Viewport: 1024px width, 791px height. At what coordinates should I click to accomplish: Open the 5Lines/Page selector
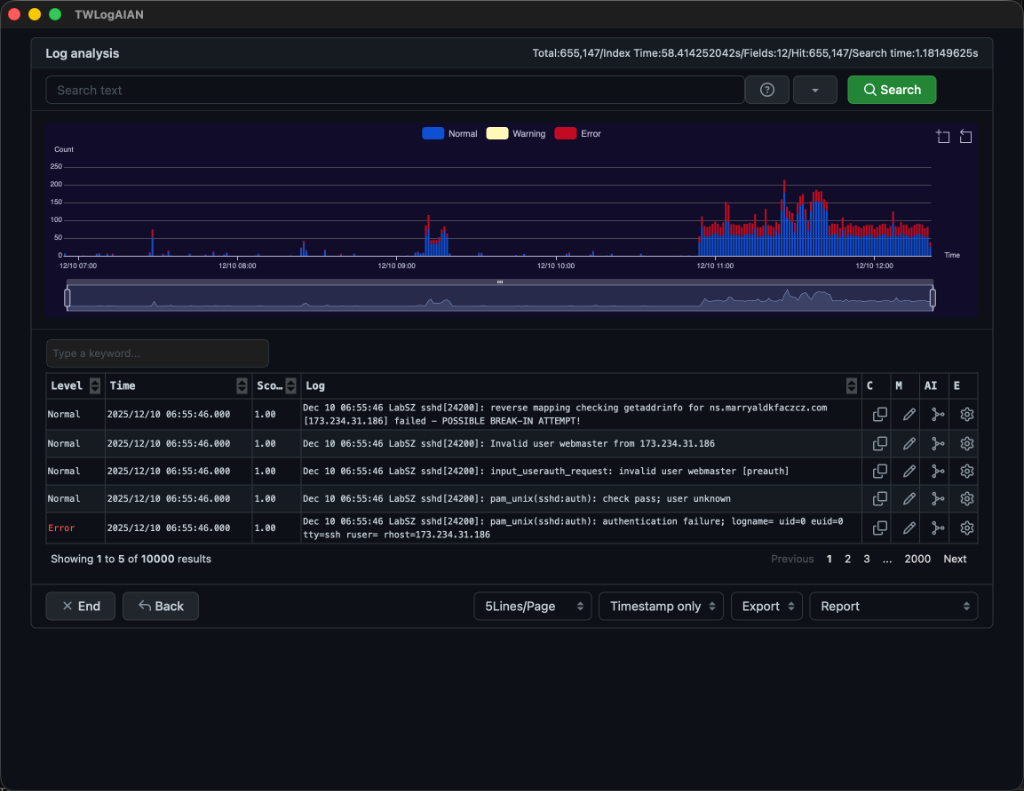click(x=532, y=606)
